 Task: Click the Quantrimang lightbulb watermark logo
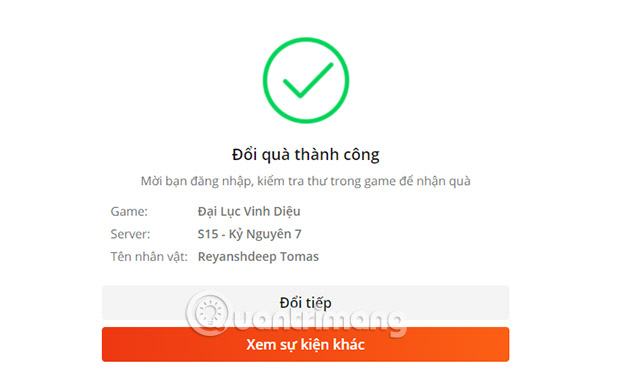210,314
